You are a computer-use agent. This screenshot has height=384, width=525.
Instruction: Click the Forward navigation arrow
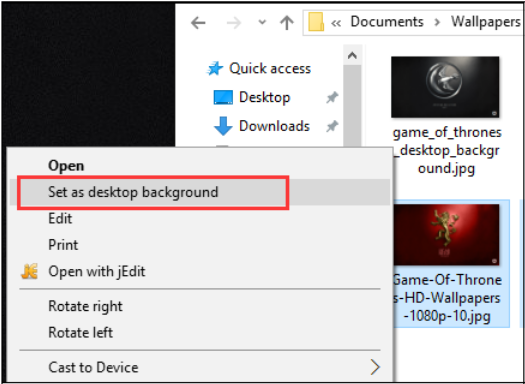click(234, 23)
